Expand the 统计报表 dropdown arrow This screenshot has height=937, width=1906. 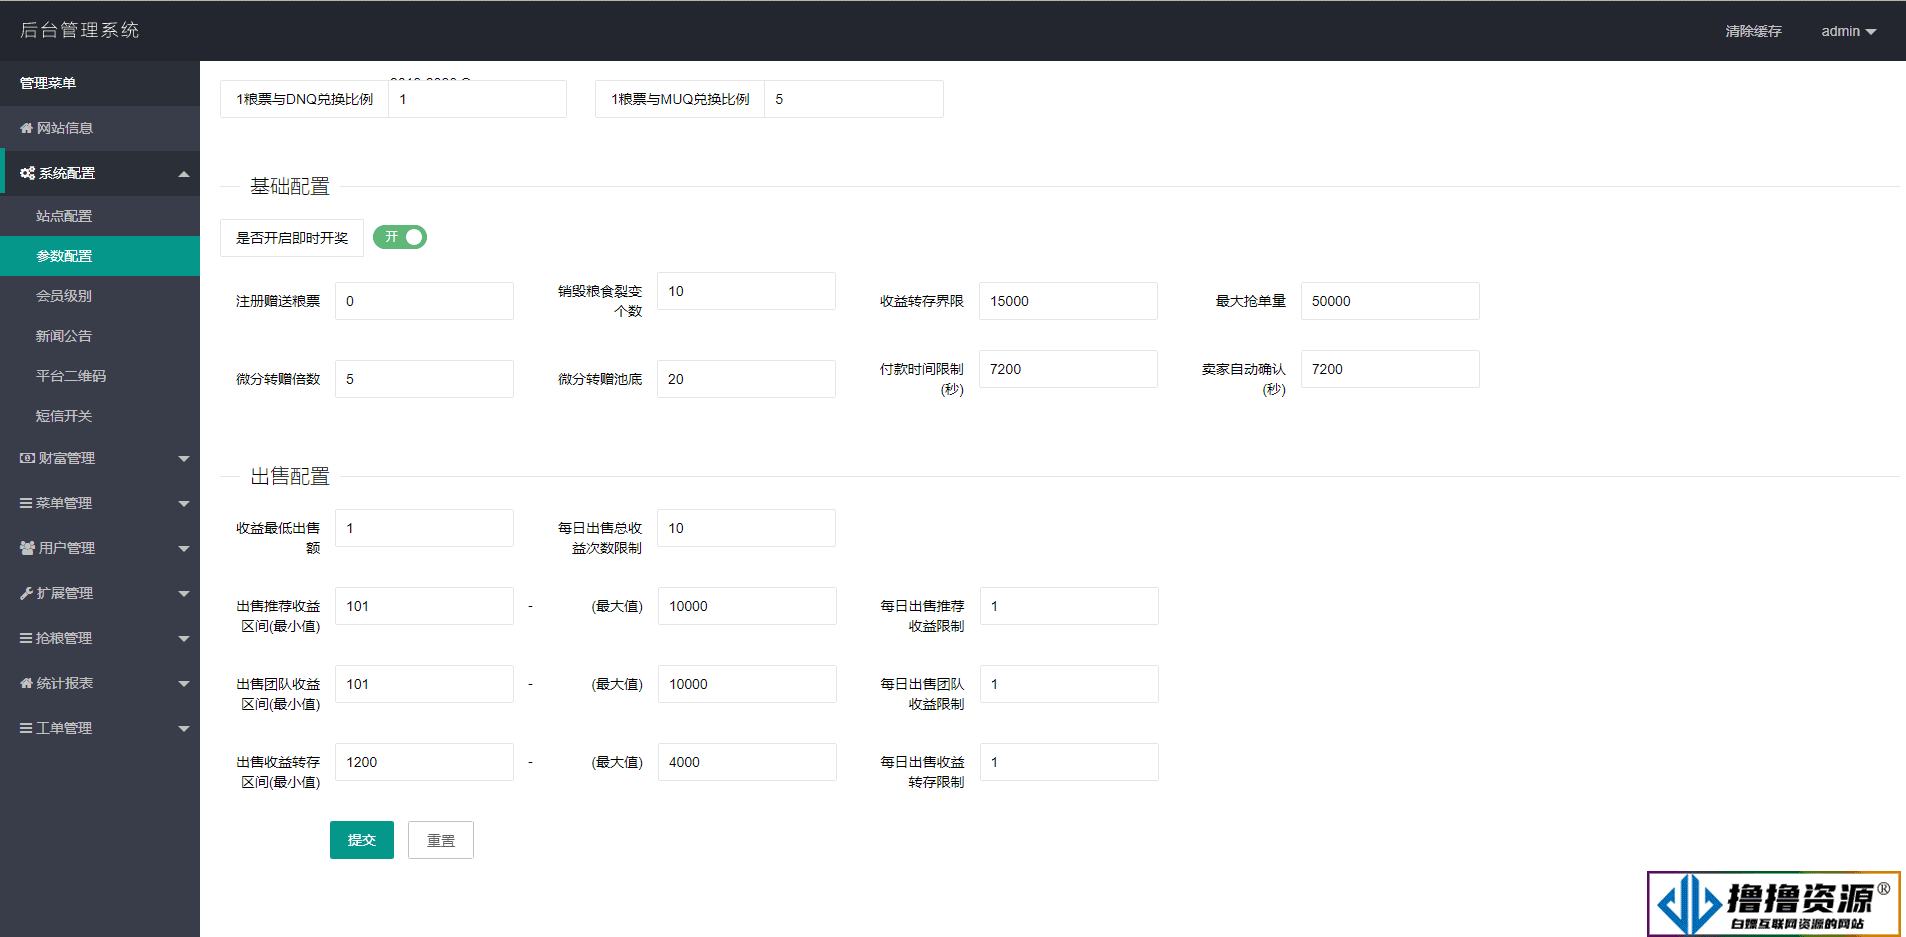point(184,684)
